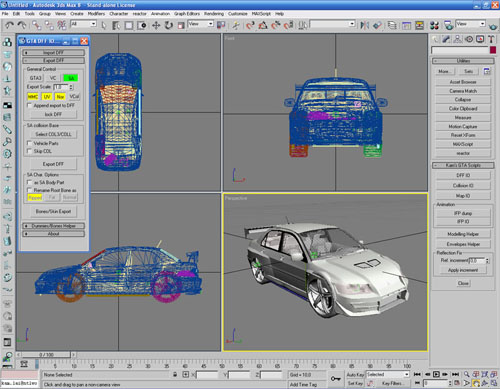Collapse the Utilities rollout header
The image size is (500, 389).
click(x=463, y=61)
